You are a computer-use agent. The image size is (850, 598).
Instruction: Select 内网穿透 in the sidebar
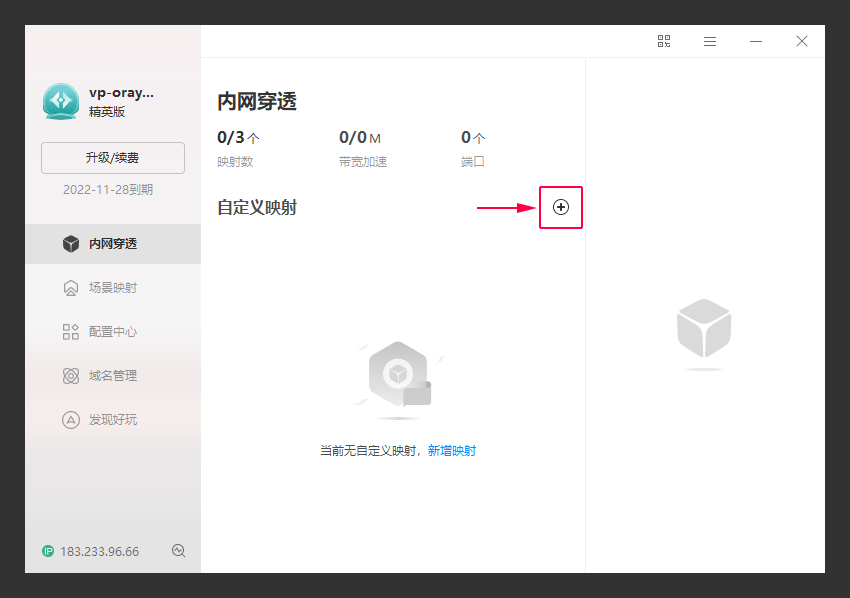point(112,244)
